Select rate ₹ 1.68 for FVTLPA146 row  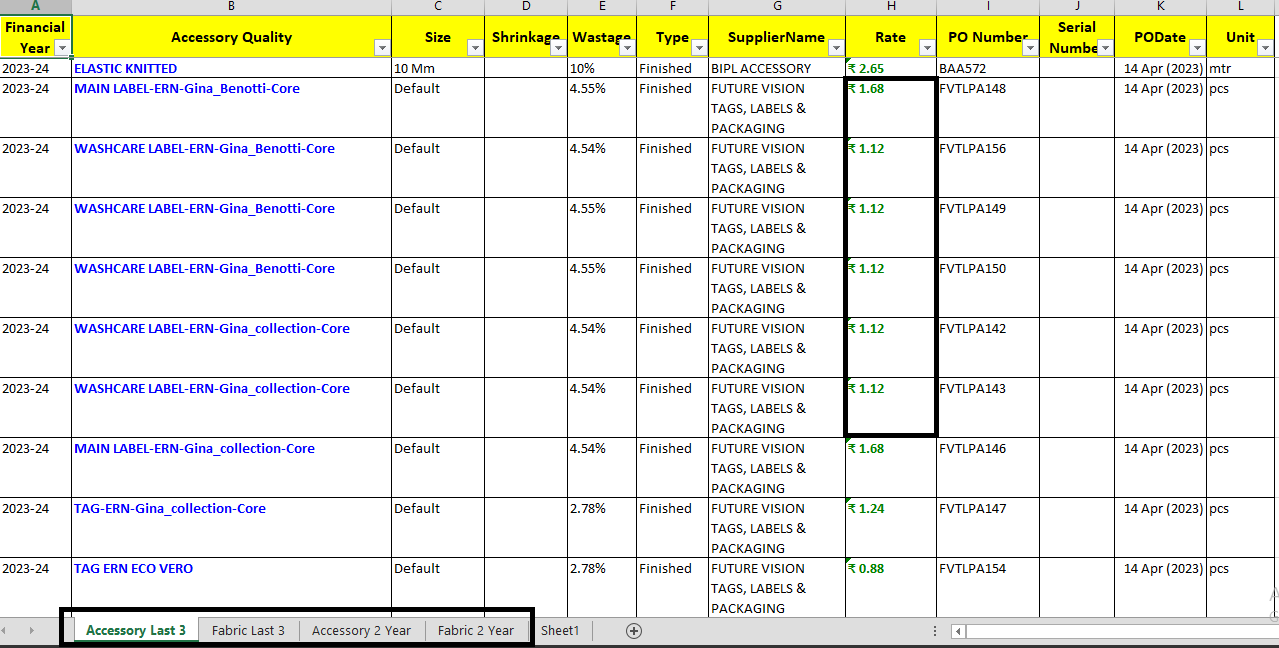click(891, 468)
